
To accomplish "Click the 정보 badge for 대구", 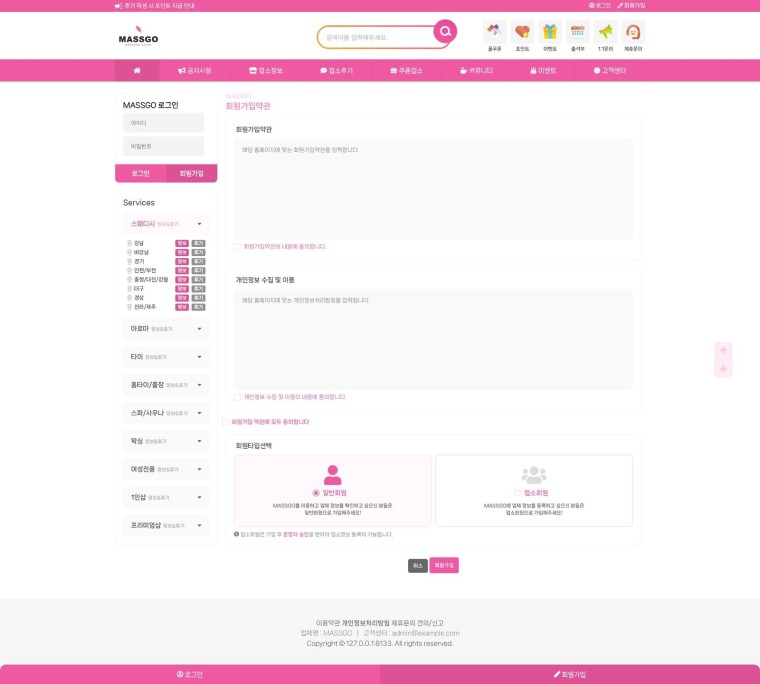I will coord(182,289).
